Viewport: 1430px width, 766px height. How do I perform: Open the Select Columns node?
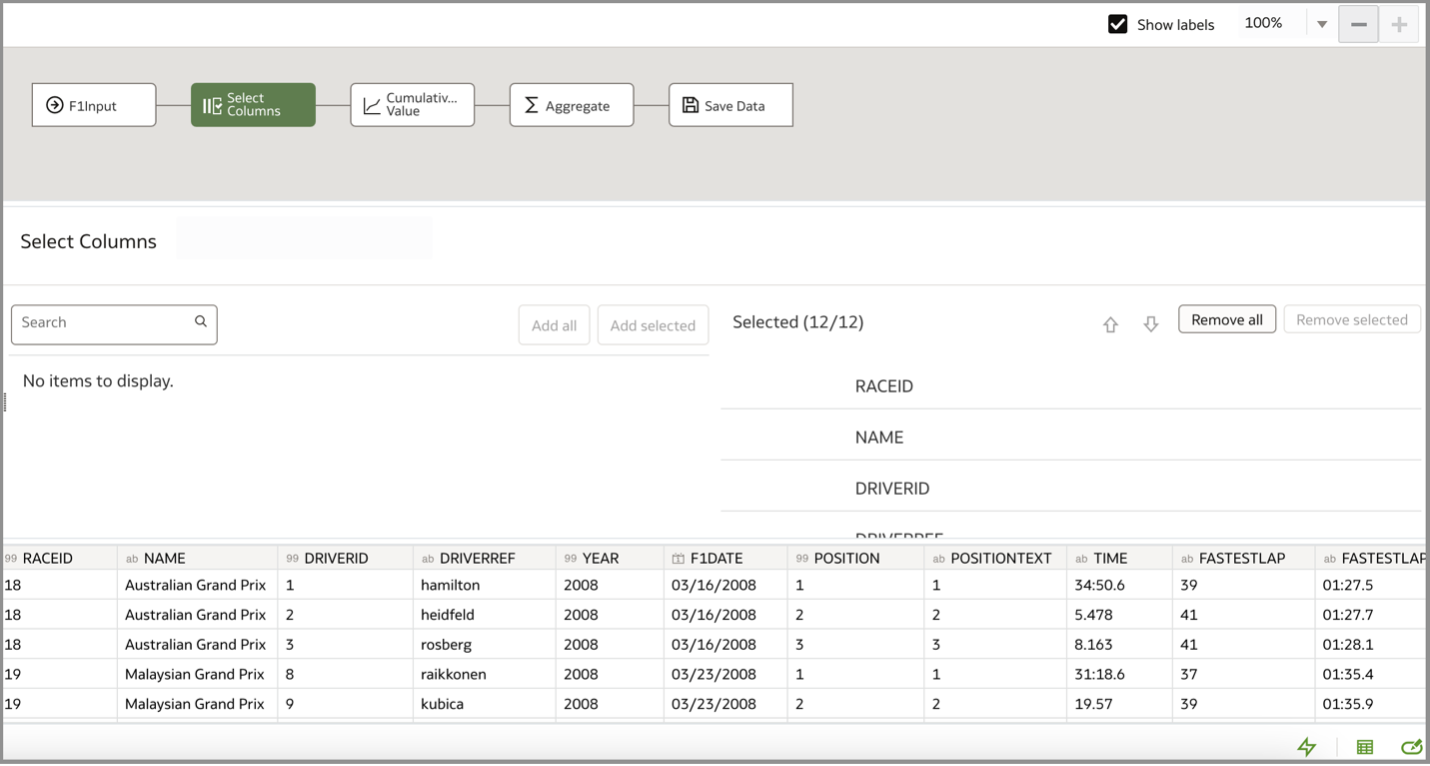point(252,104)
